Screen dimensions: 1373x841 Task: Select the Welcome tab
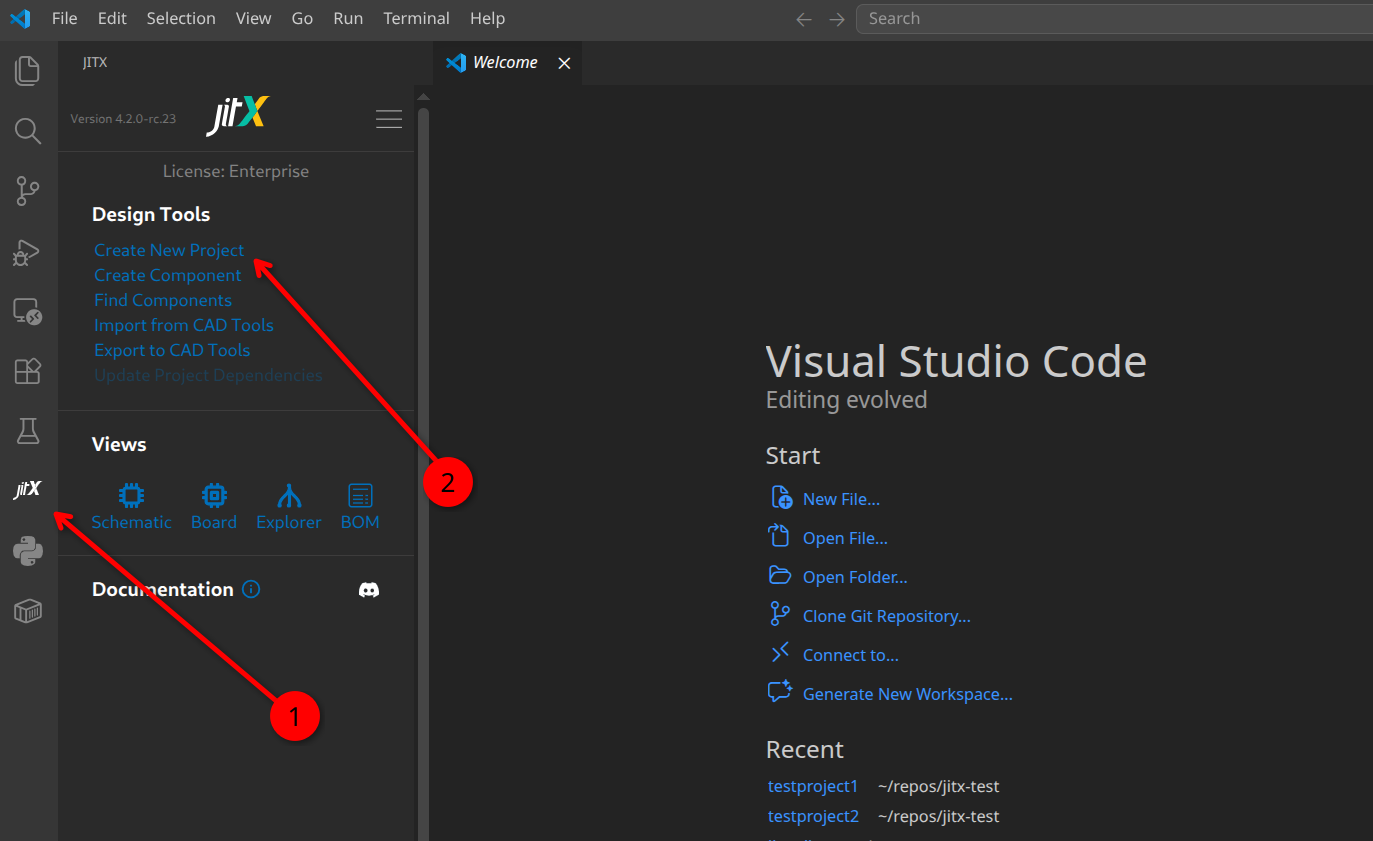(x=508, y=63)
